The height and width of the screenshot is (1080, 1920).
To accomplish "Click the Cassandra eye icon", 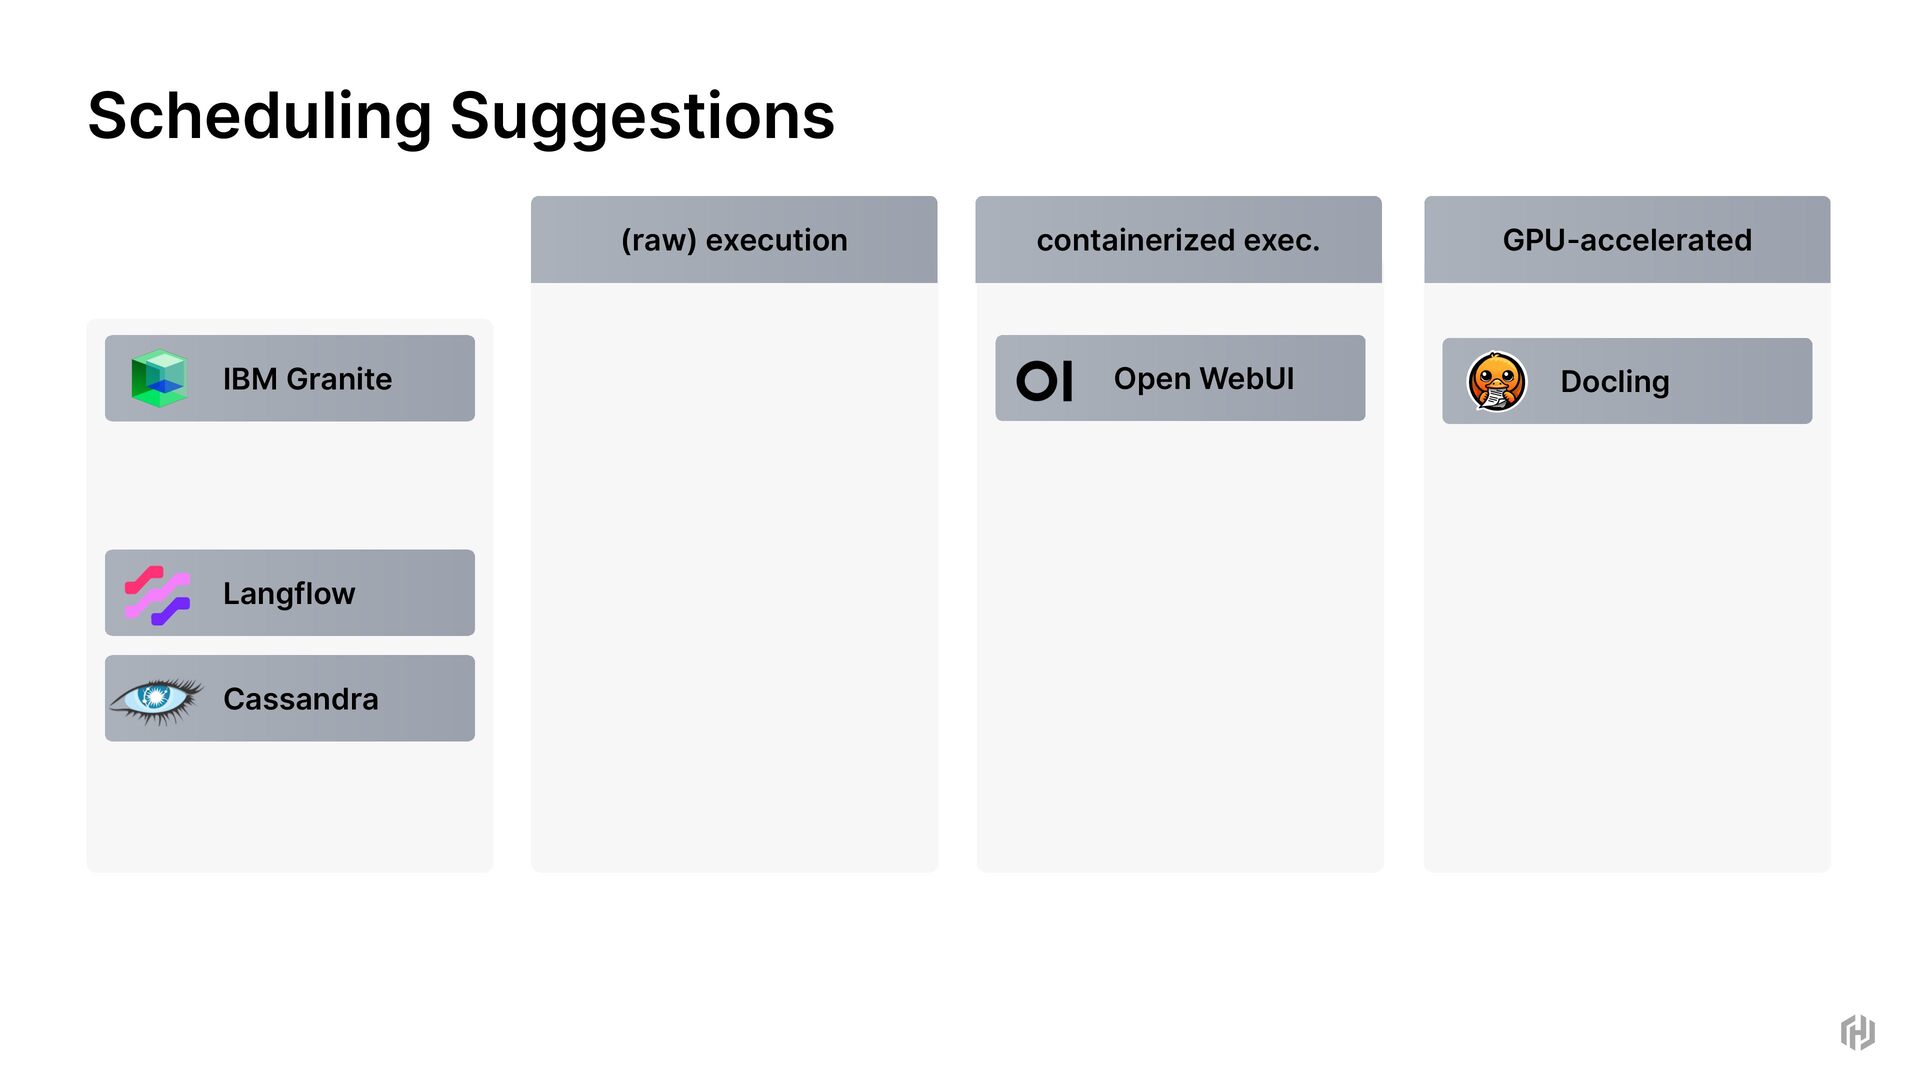I will pos(156,699).
